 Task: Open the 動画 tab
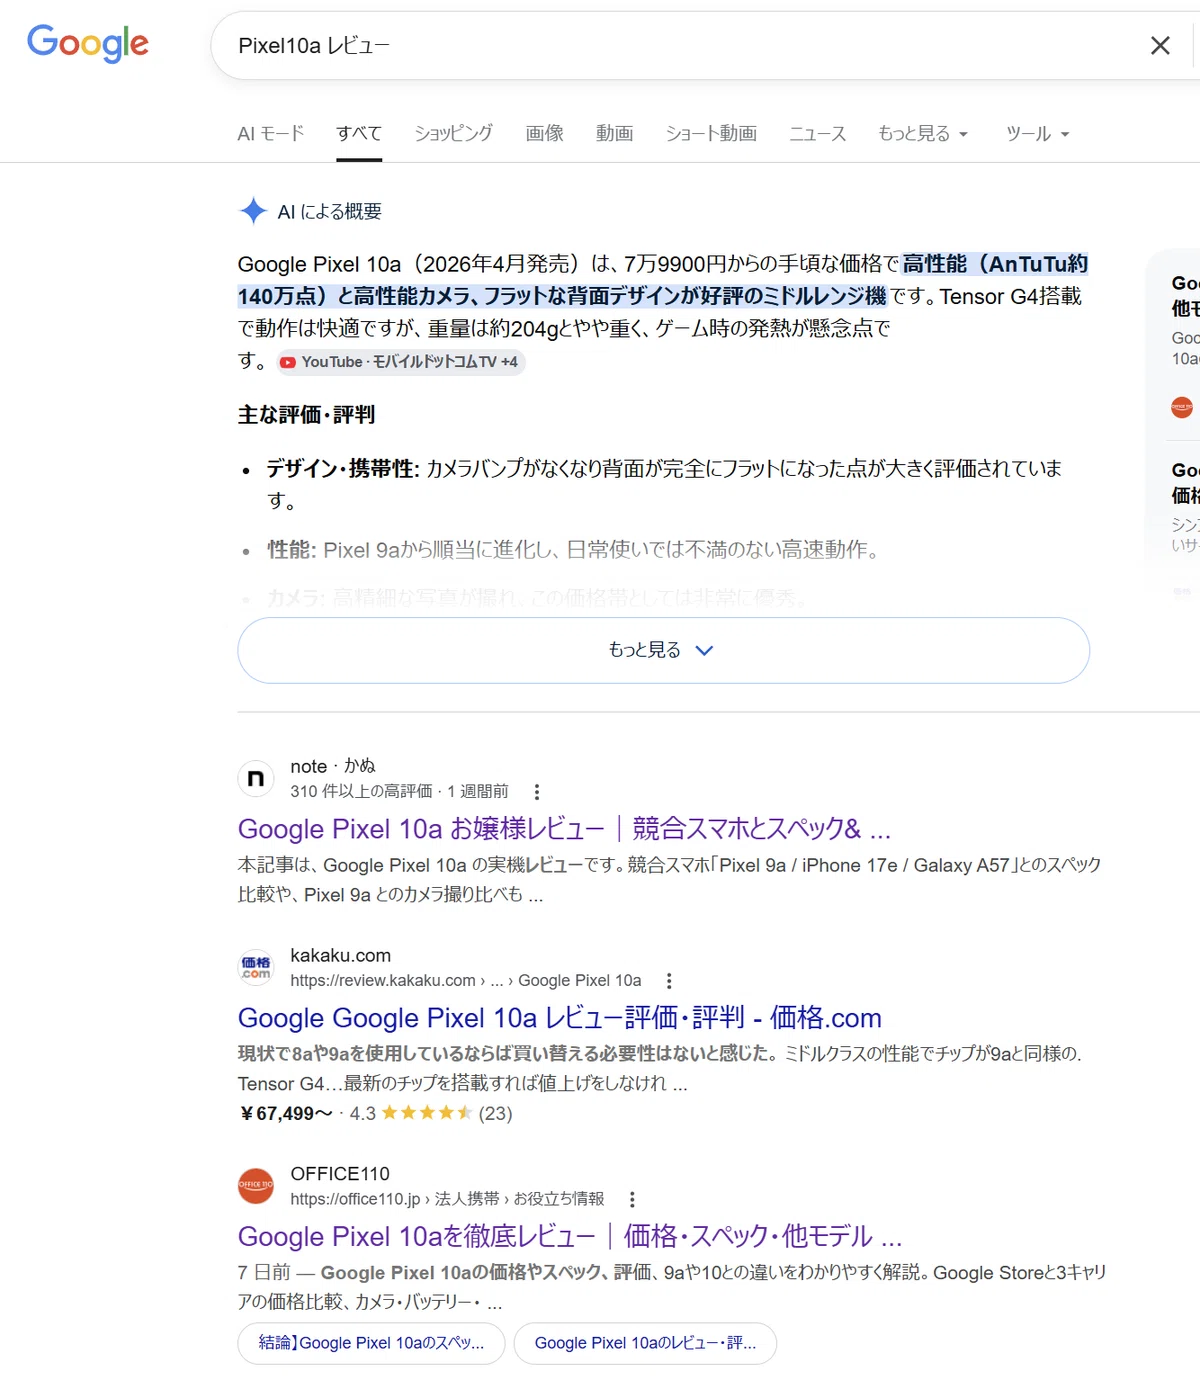pos(614,133)
